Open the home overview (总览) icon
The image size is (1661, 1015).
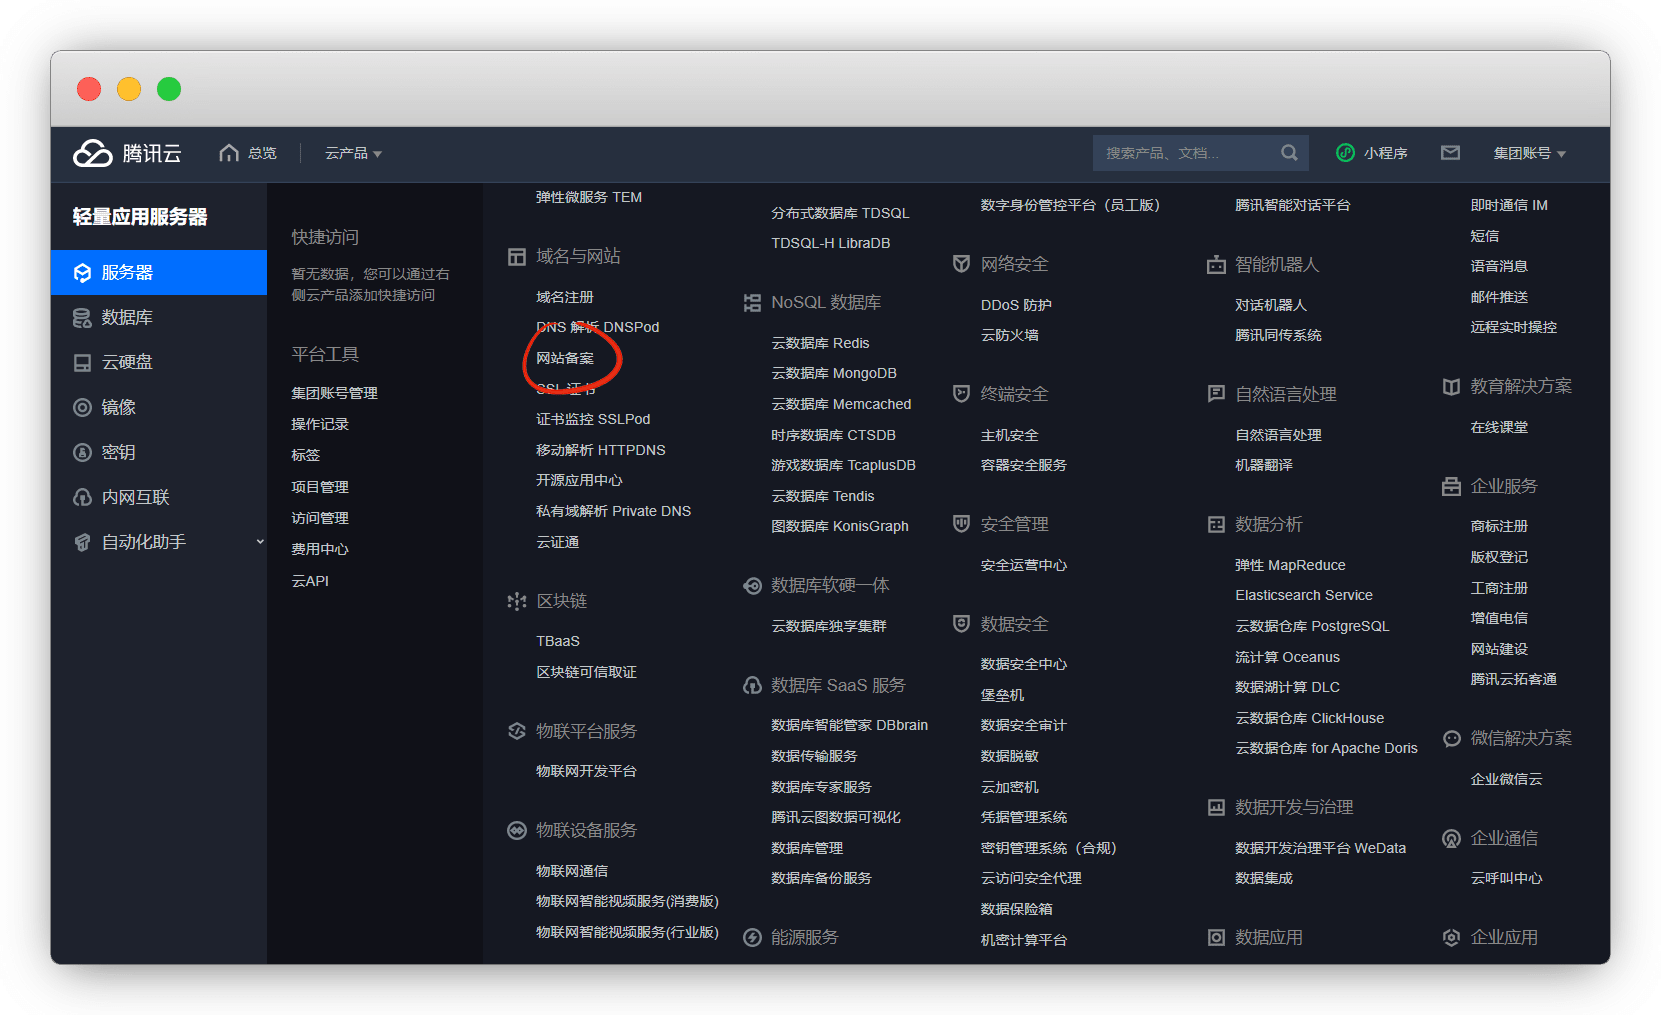pos(229,153)
